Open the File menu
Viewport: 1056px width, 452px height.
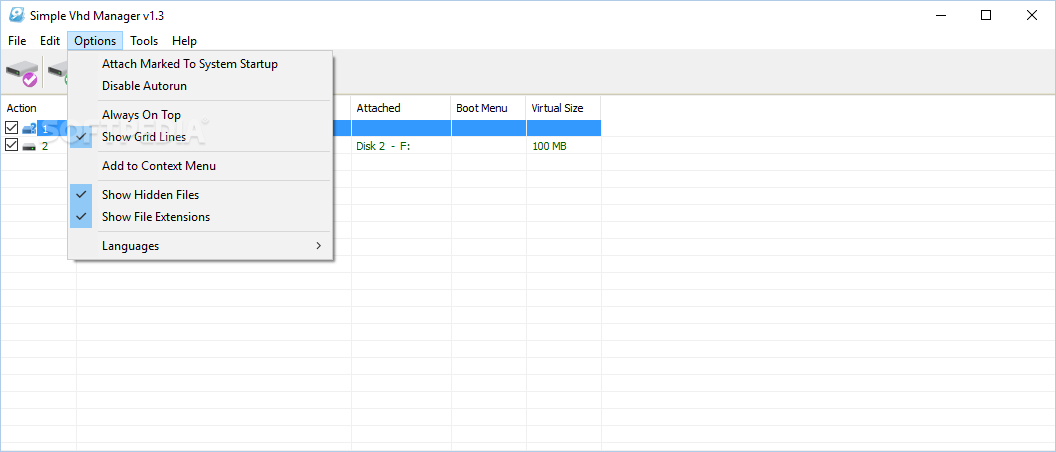coord(18,41)
